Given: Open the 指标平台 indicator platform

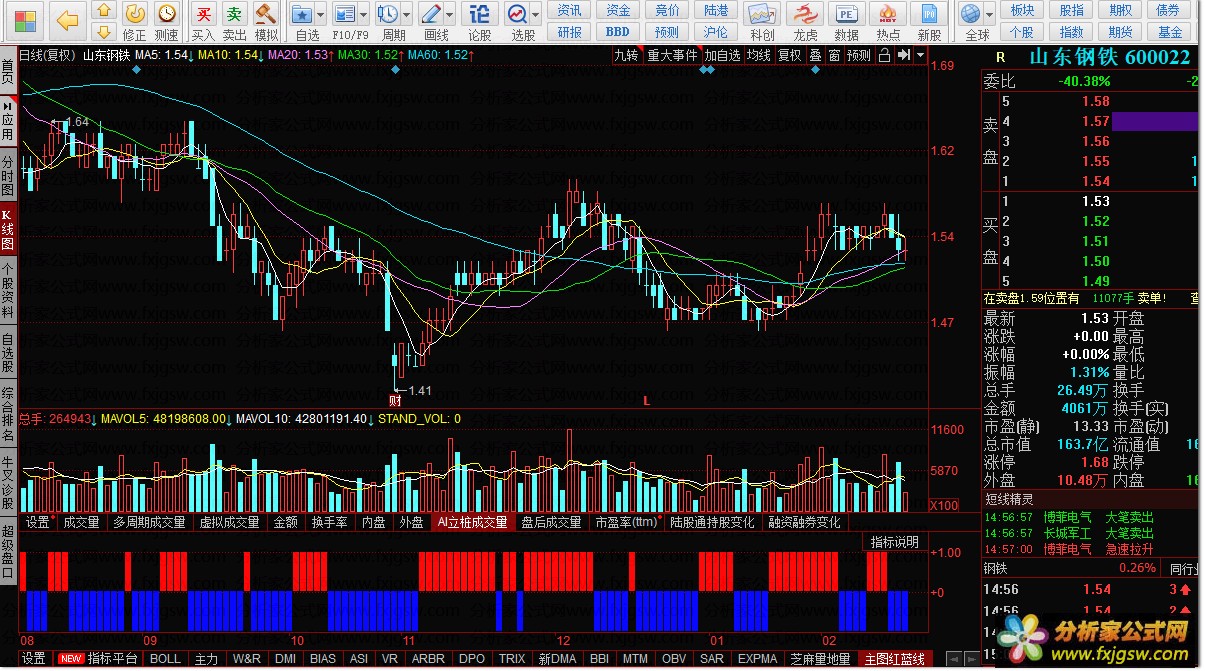Looking at the screenshot, I should [x=112, y=659].
